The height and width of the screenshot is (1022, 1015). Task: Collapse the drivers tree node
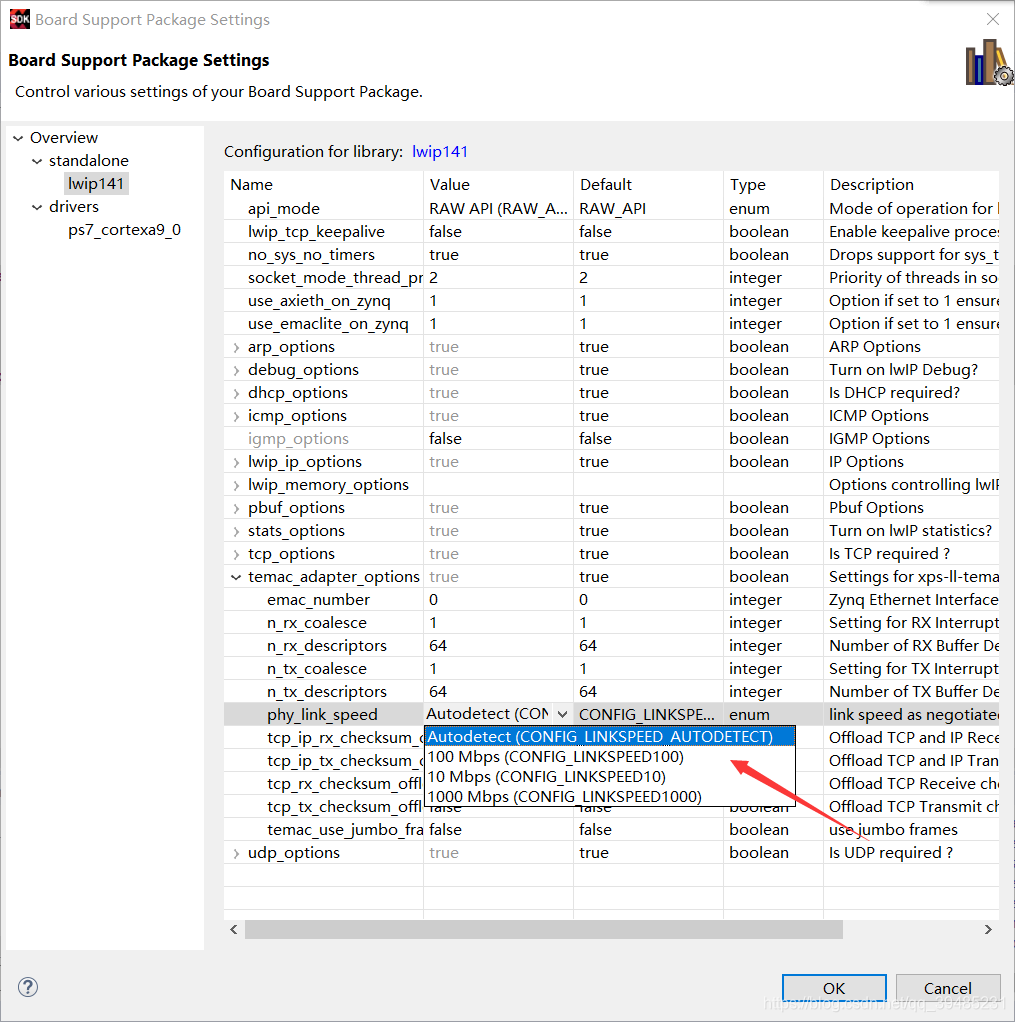pyautogui.click(x=37, y=207)
